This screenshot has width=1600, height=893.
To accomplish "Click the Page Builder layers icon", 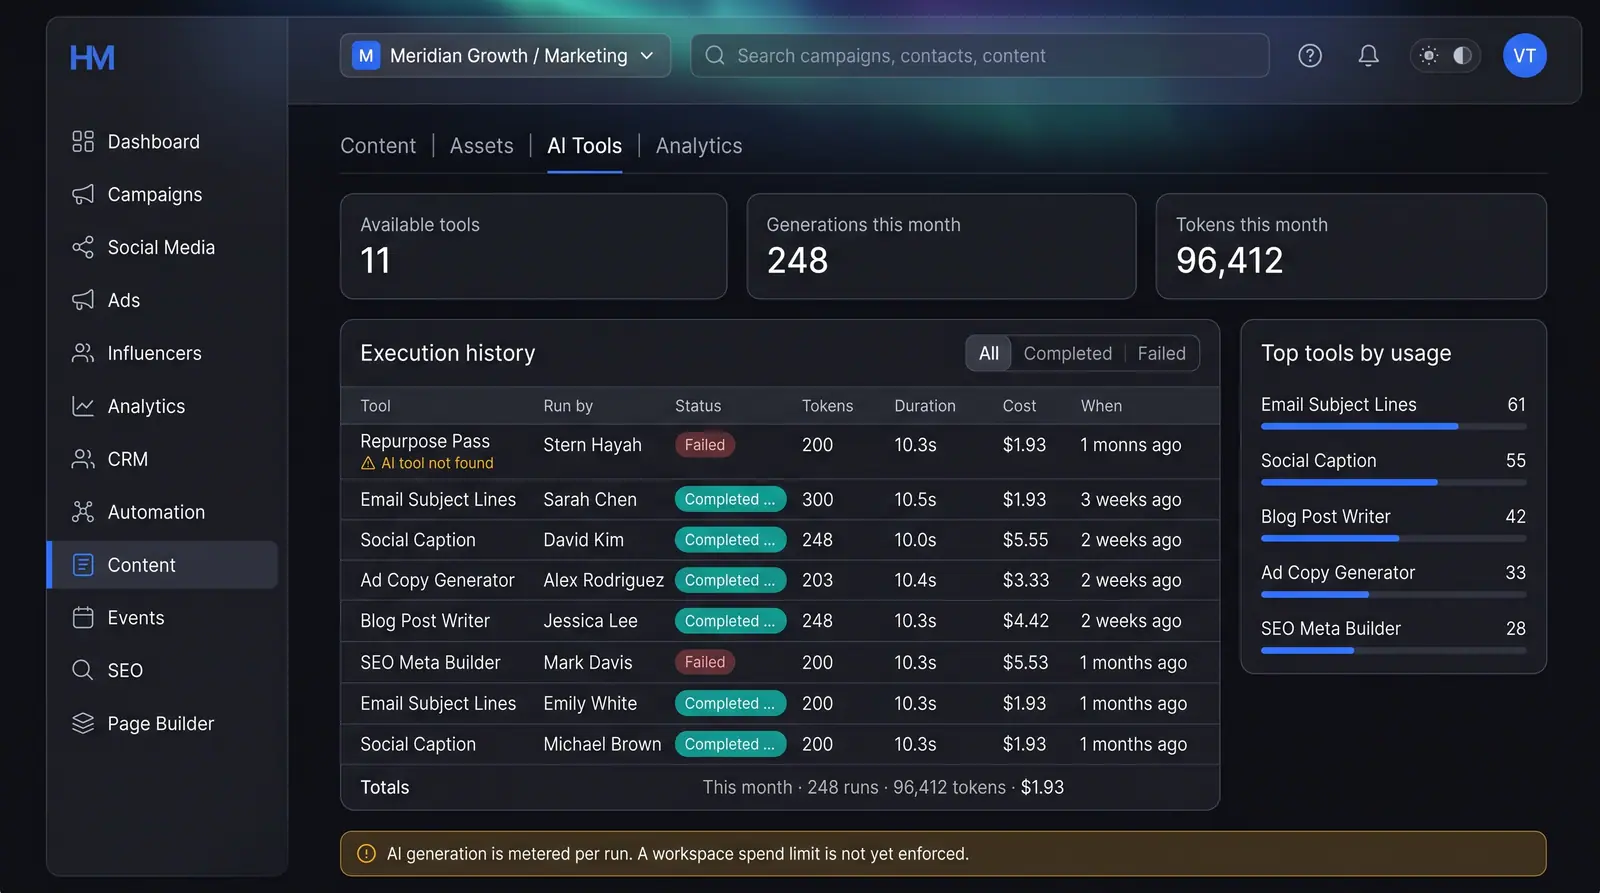I will tap(83, 723).
